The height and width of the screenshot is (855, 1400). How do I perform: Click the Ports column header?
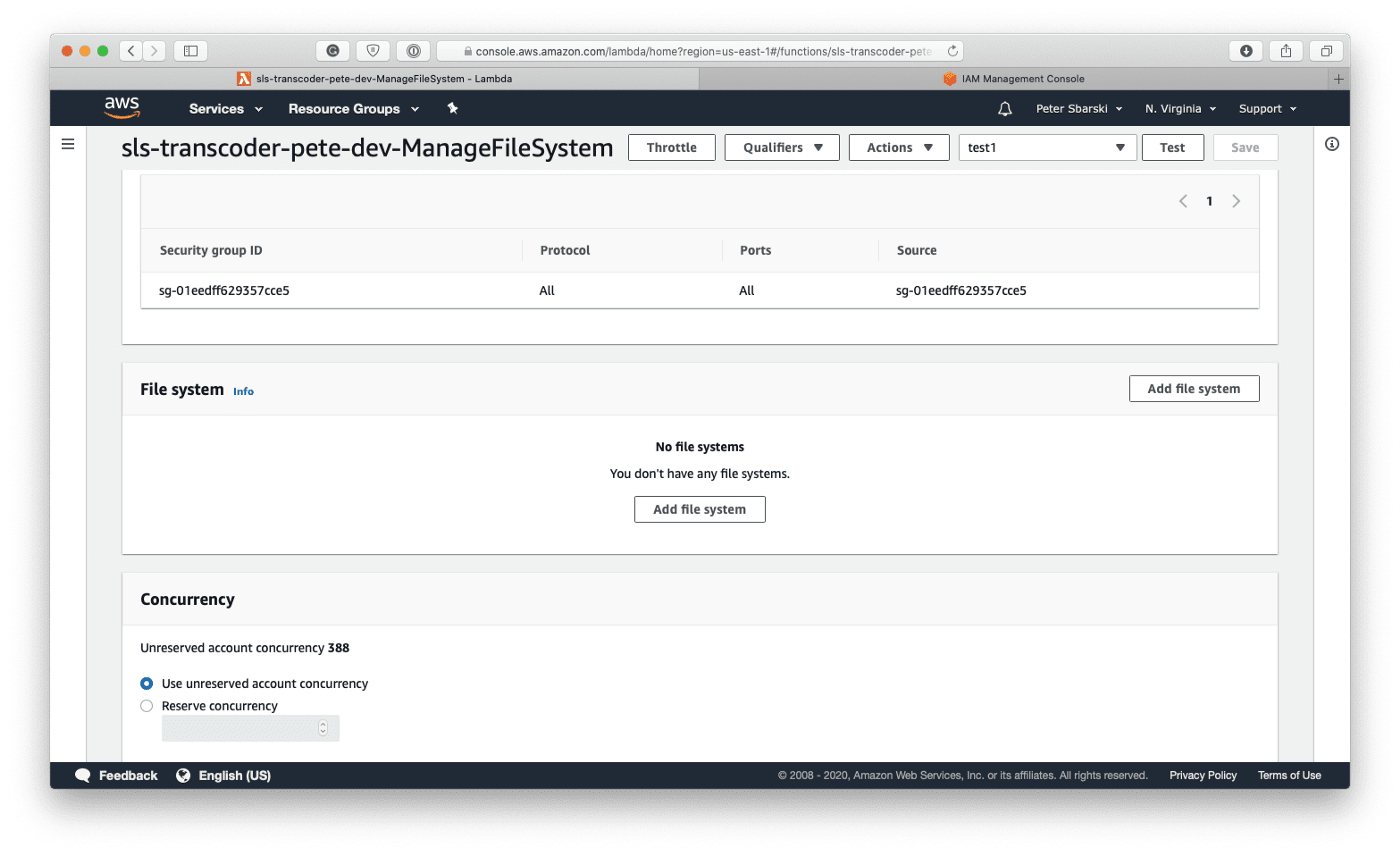[x=755, y=250]
